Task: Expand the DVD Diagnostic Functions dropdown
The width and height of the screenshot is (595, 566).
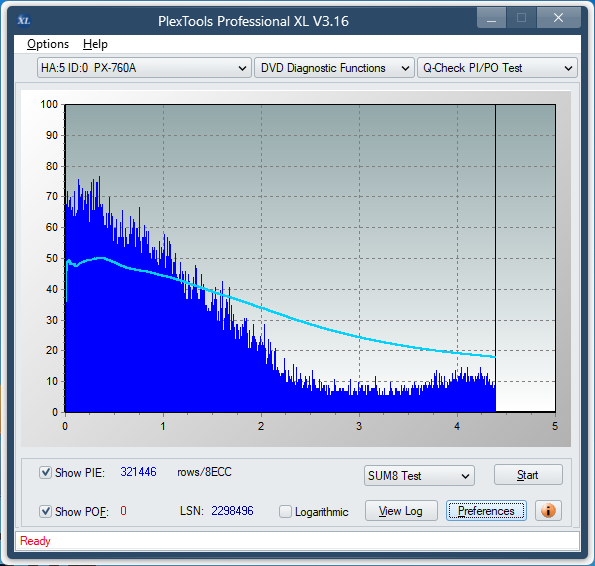Action: (334, 68)
